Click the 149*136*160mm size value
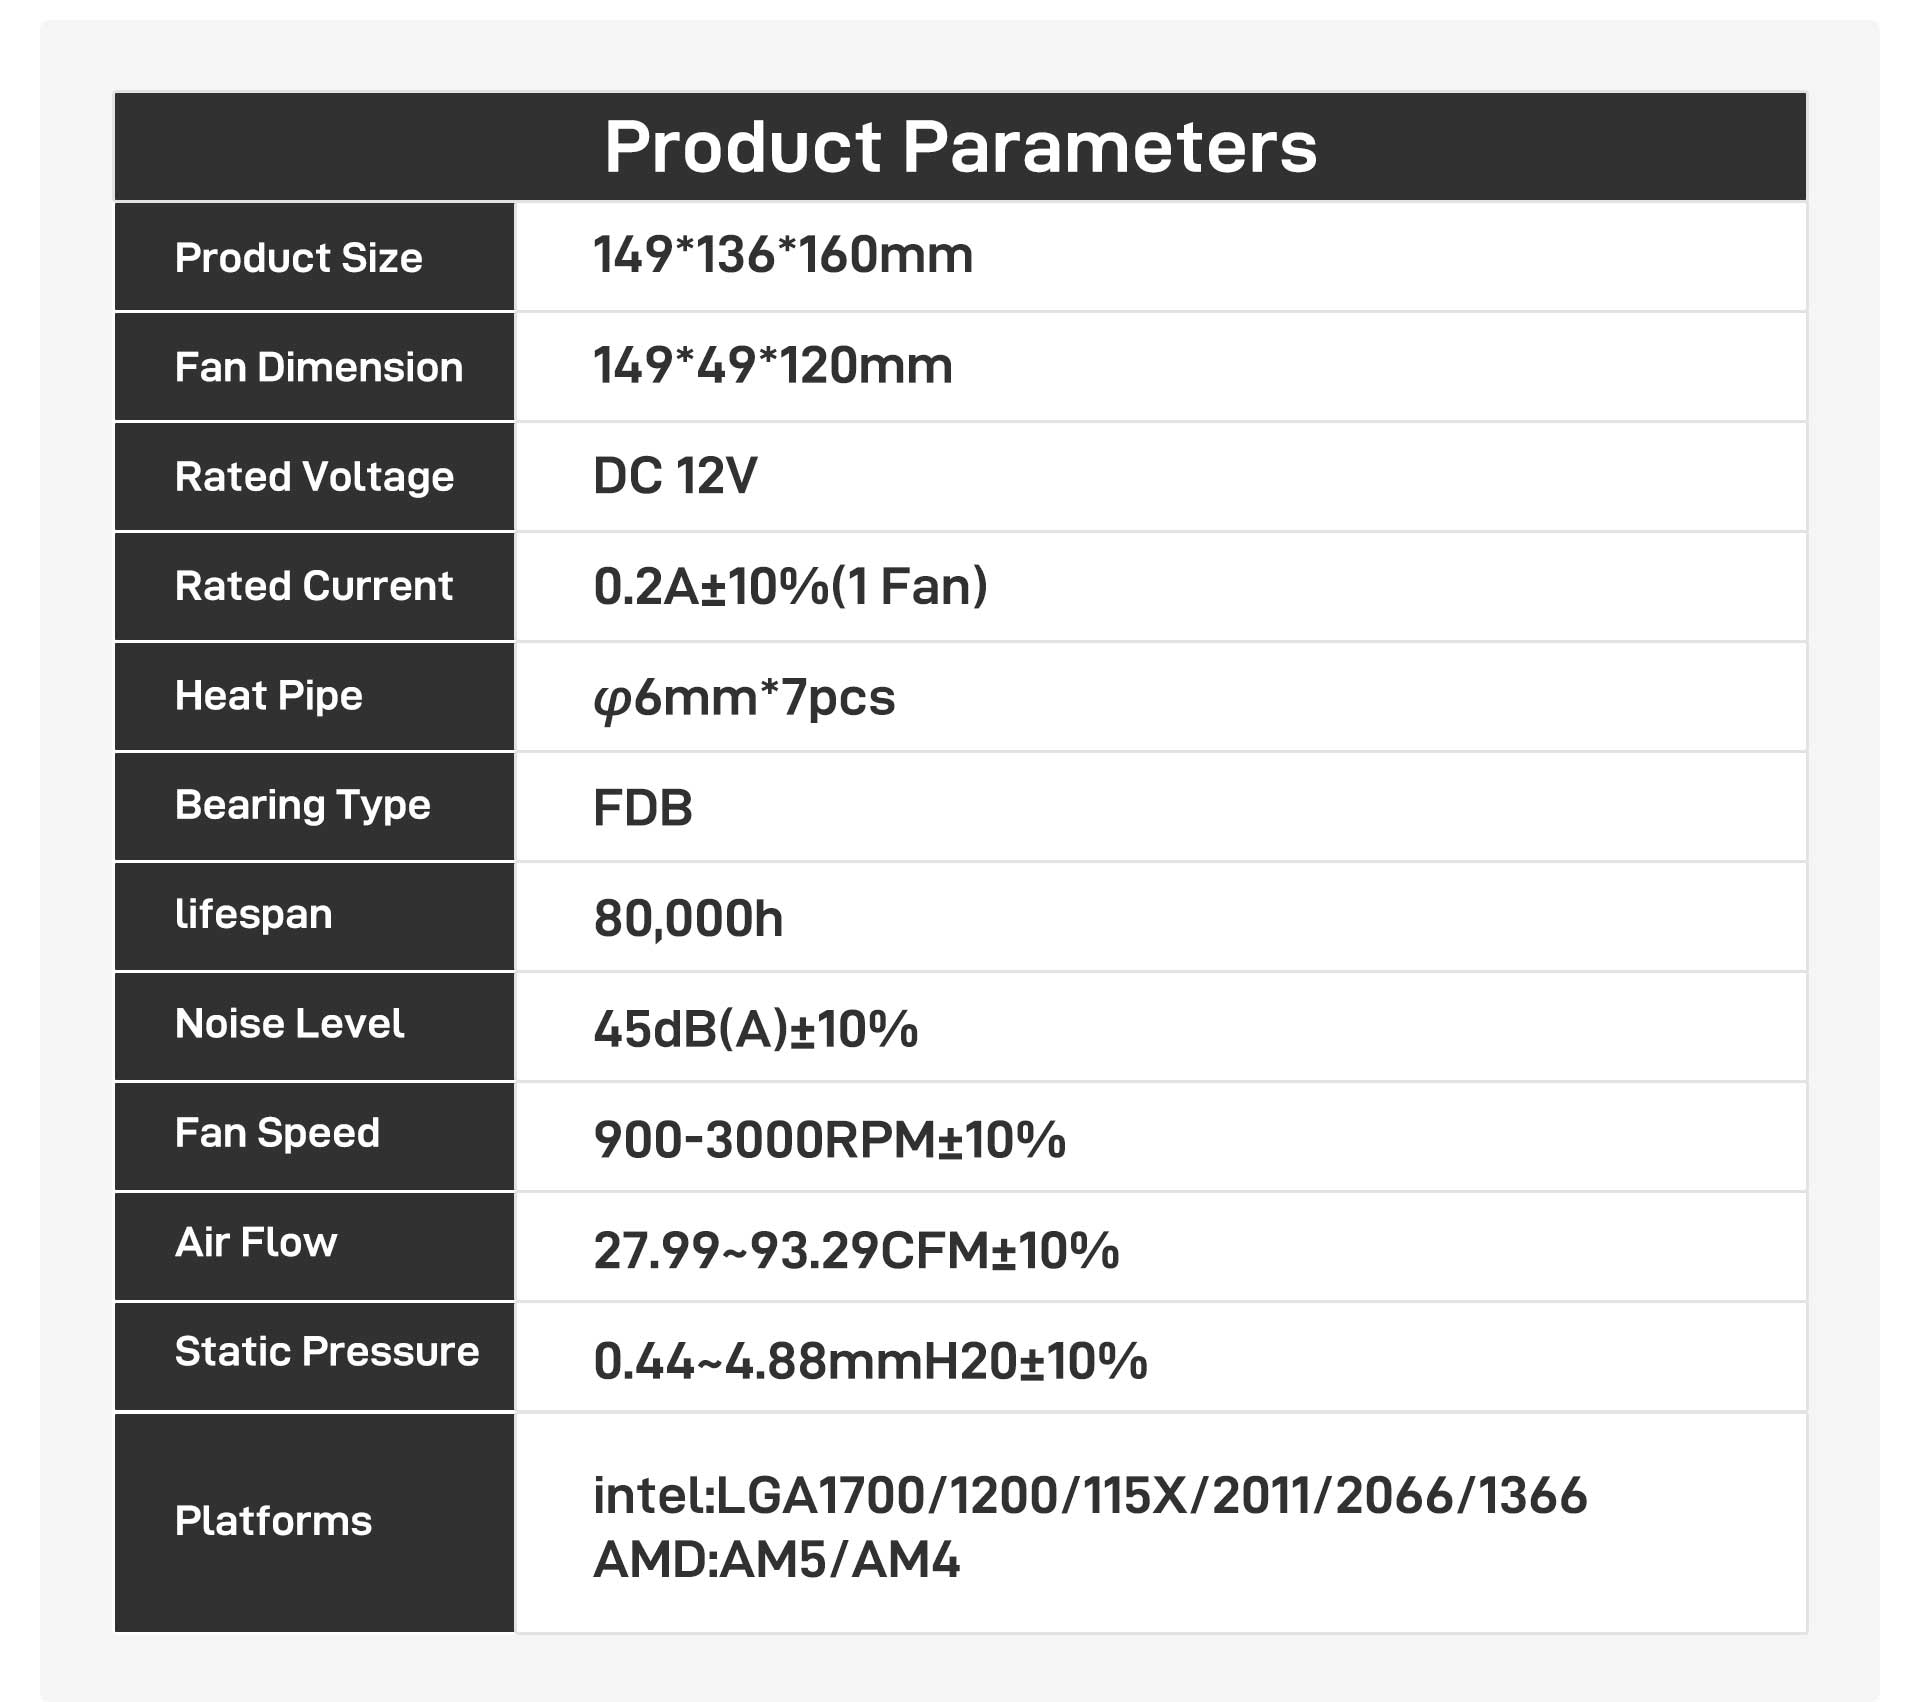The image size is (1920, 1702). [x=783, y=255]
